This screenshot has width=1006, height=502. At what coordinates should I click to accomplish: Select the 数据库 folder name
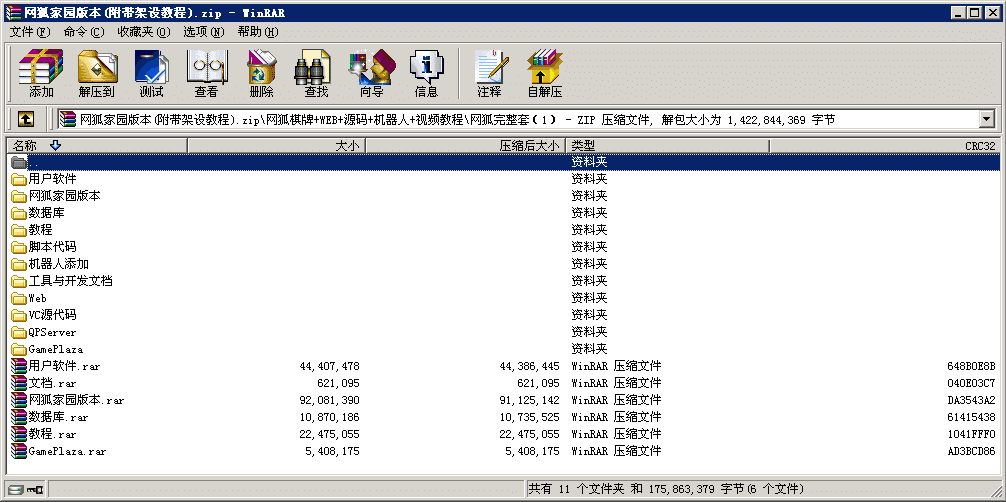point(46,212)
